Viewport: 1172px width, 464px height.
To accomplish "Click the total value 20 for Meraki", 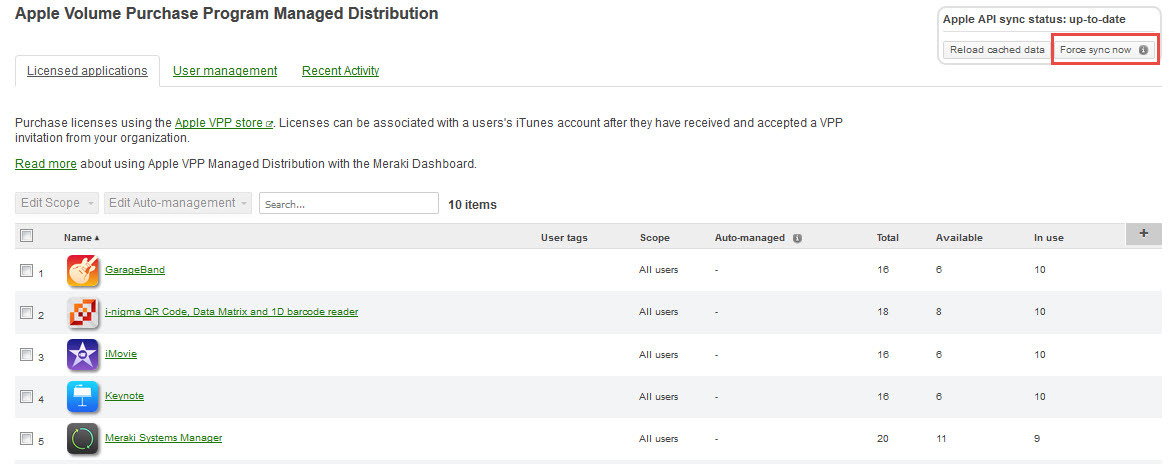I will pos(883,439).
